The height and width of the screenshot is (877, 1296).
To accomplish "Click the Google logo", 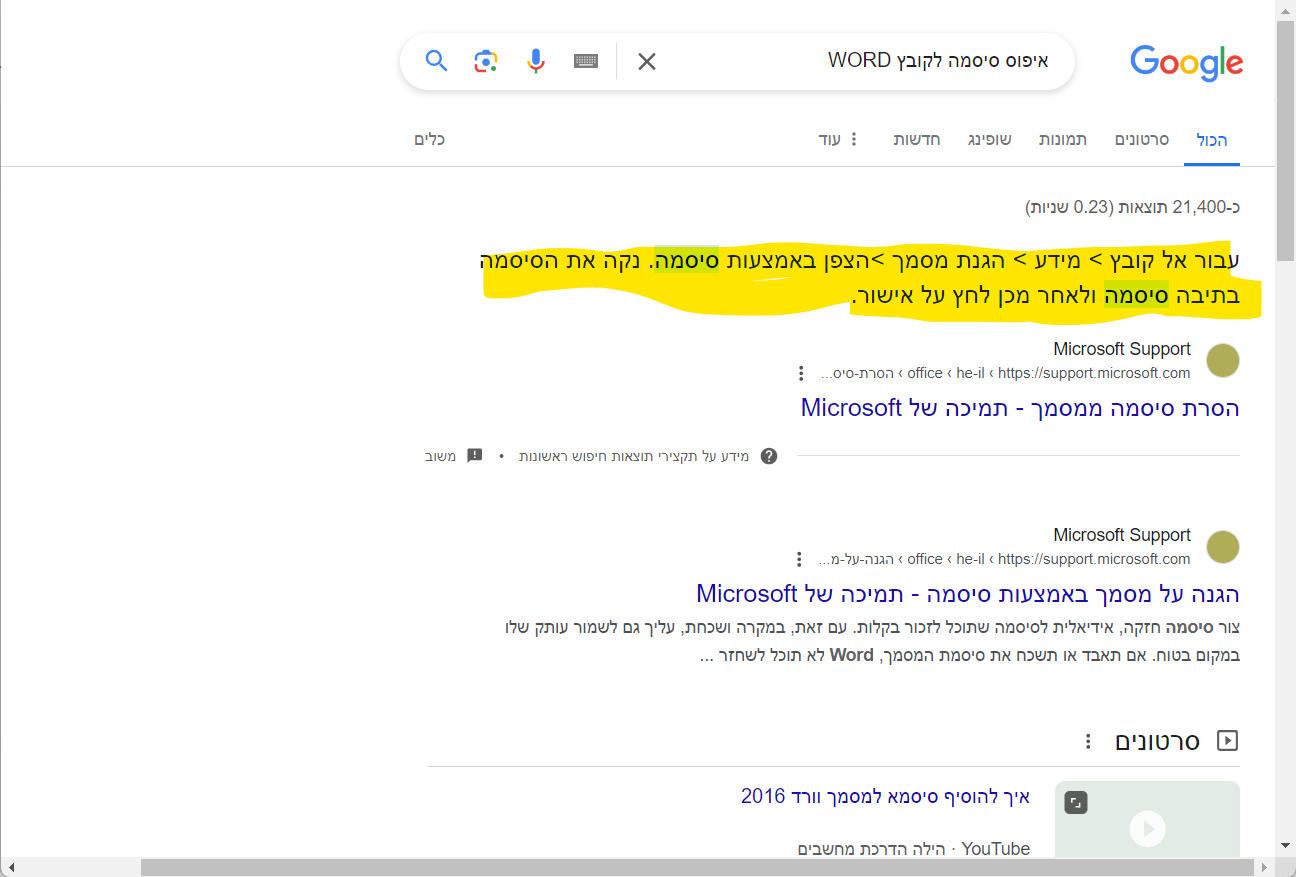I will coord(1186,63).
